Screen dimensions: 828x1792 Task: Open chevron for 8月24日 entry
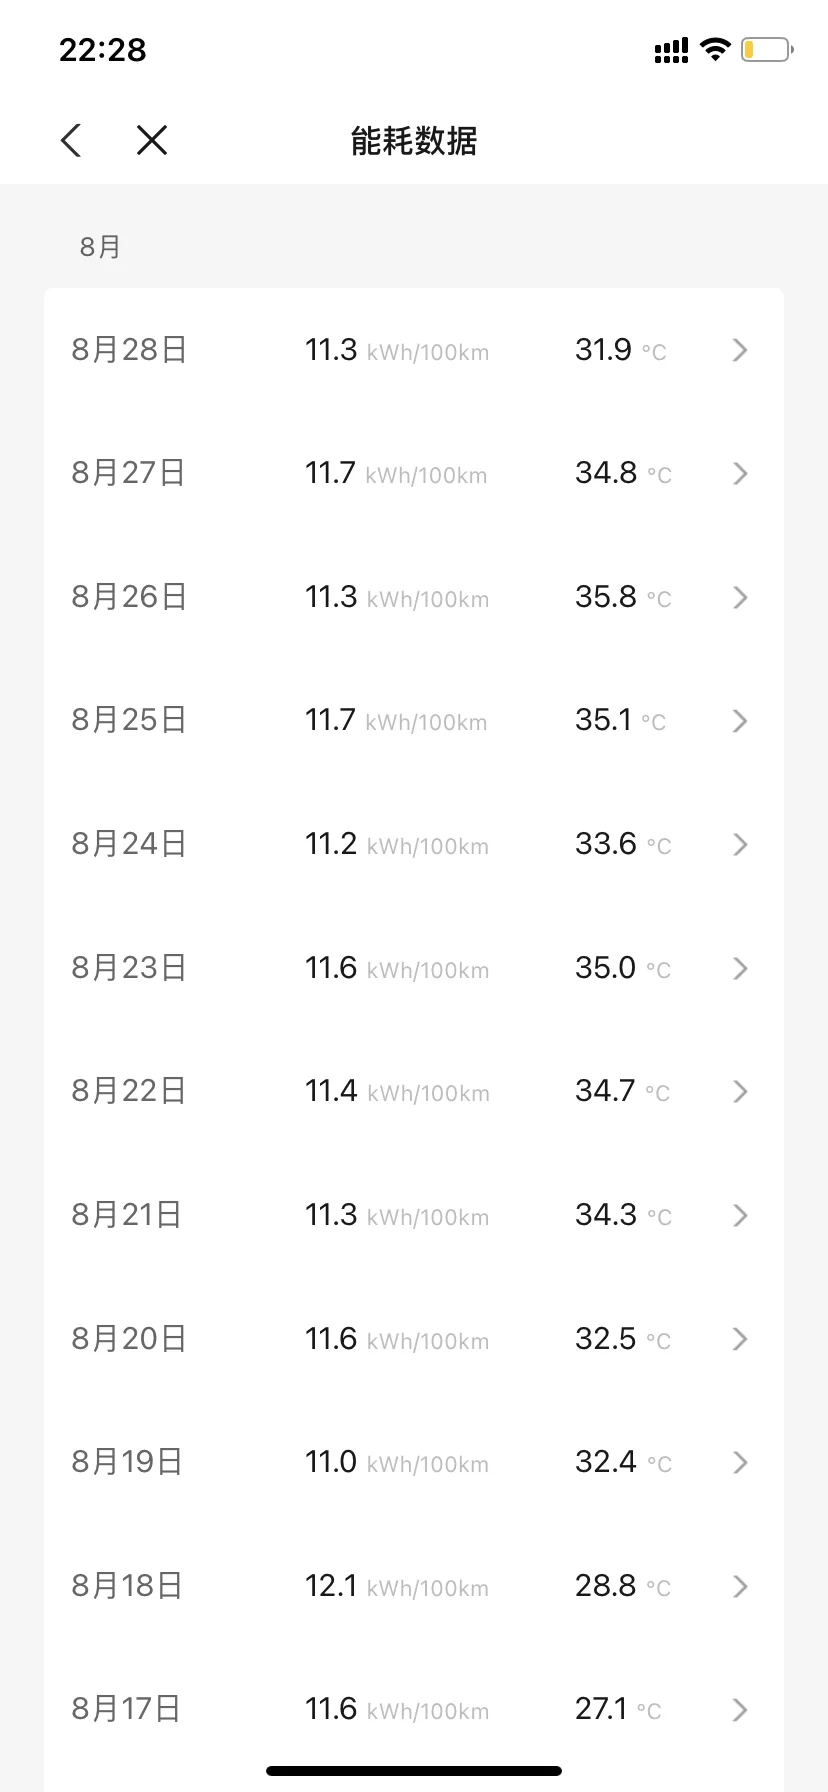pos(740,844)
